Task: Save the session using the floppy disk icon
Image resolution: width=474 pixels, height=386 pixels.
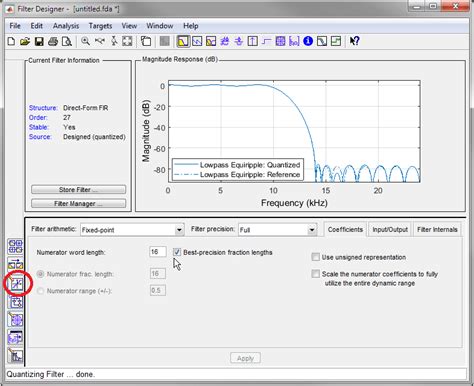Action: (39, 41)
